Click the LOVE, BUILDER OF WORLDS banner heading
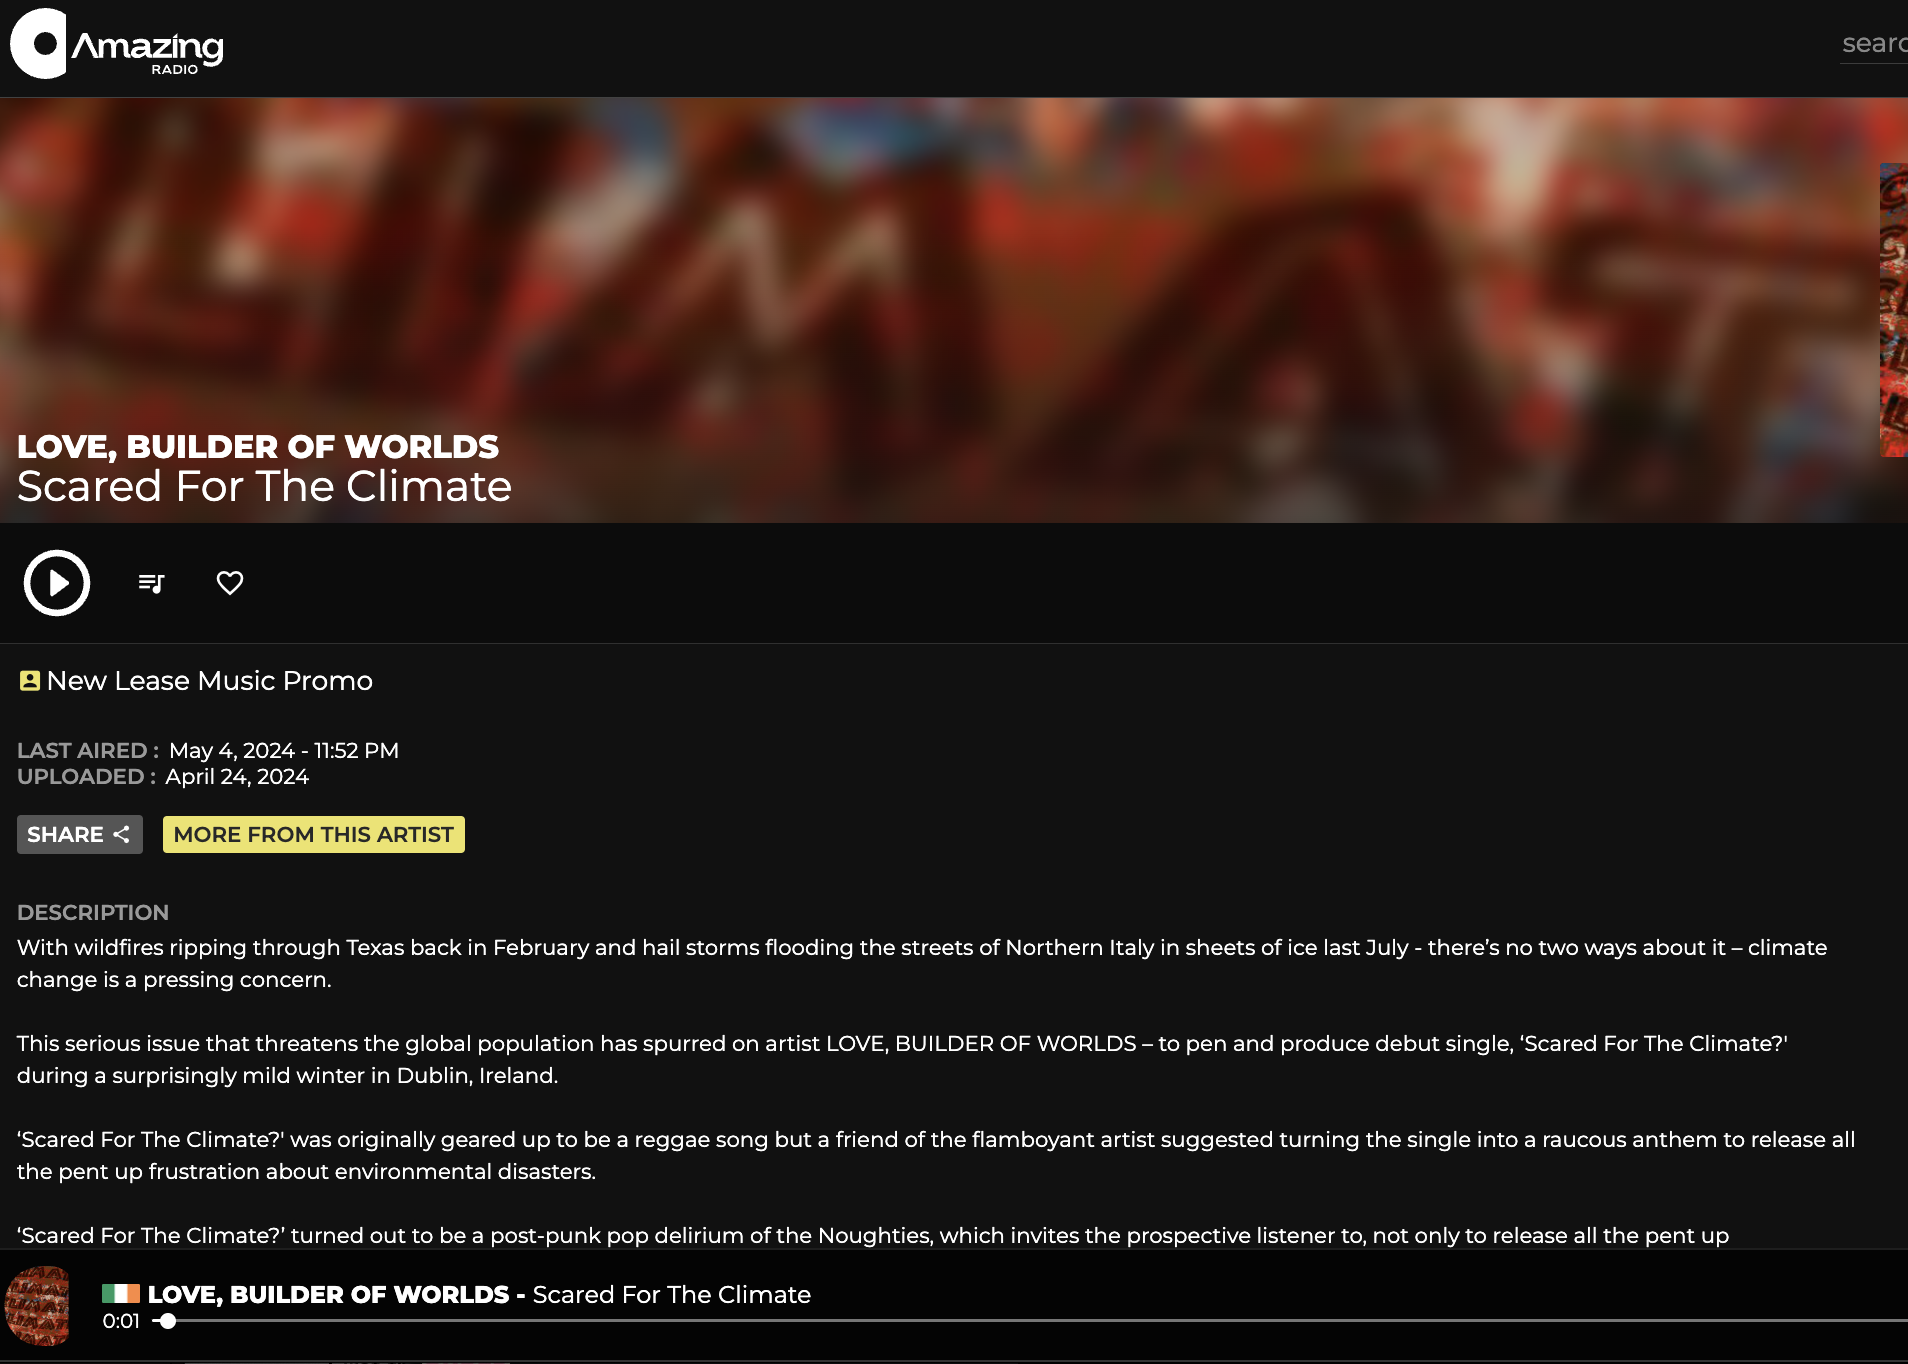The height and width of the screenshot is (1364, 1908). point(258,446)
